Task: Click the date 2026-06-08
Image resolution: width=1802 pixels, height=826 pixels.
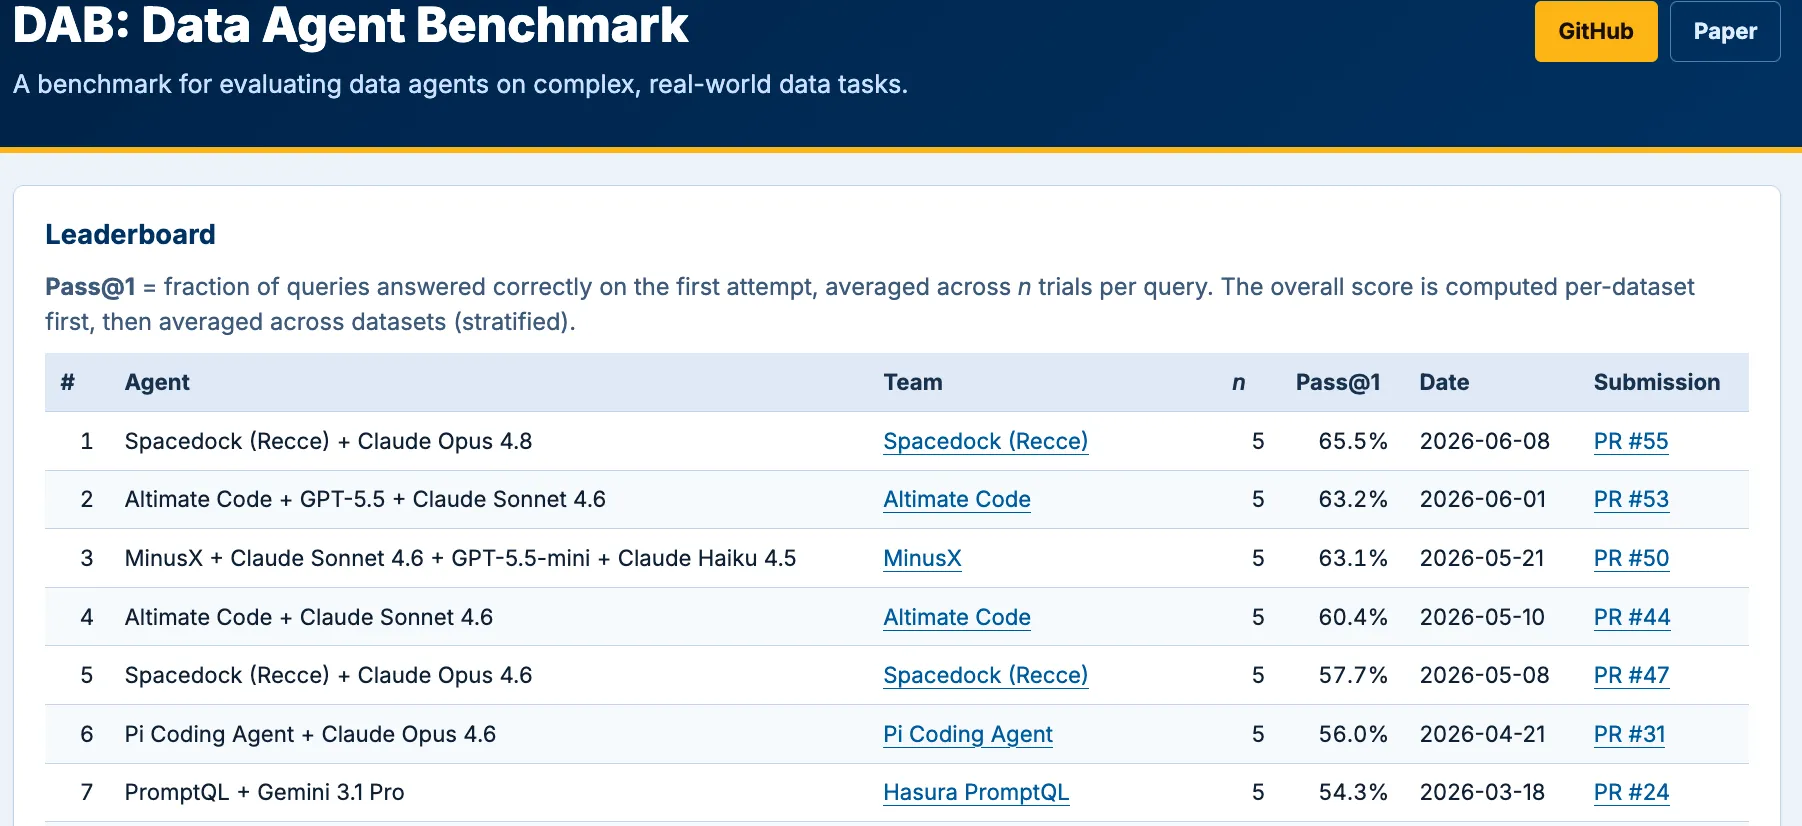Action: (x=1485, y=441)
